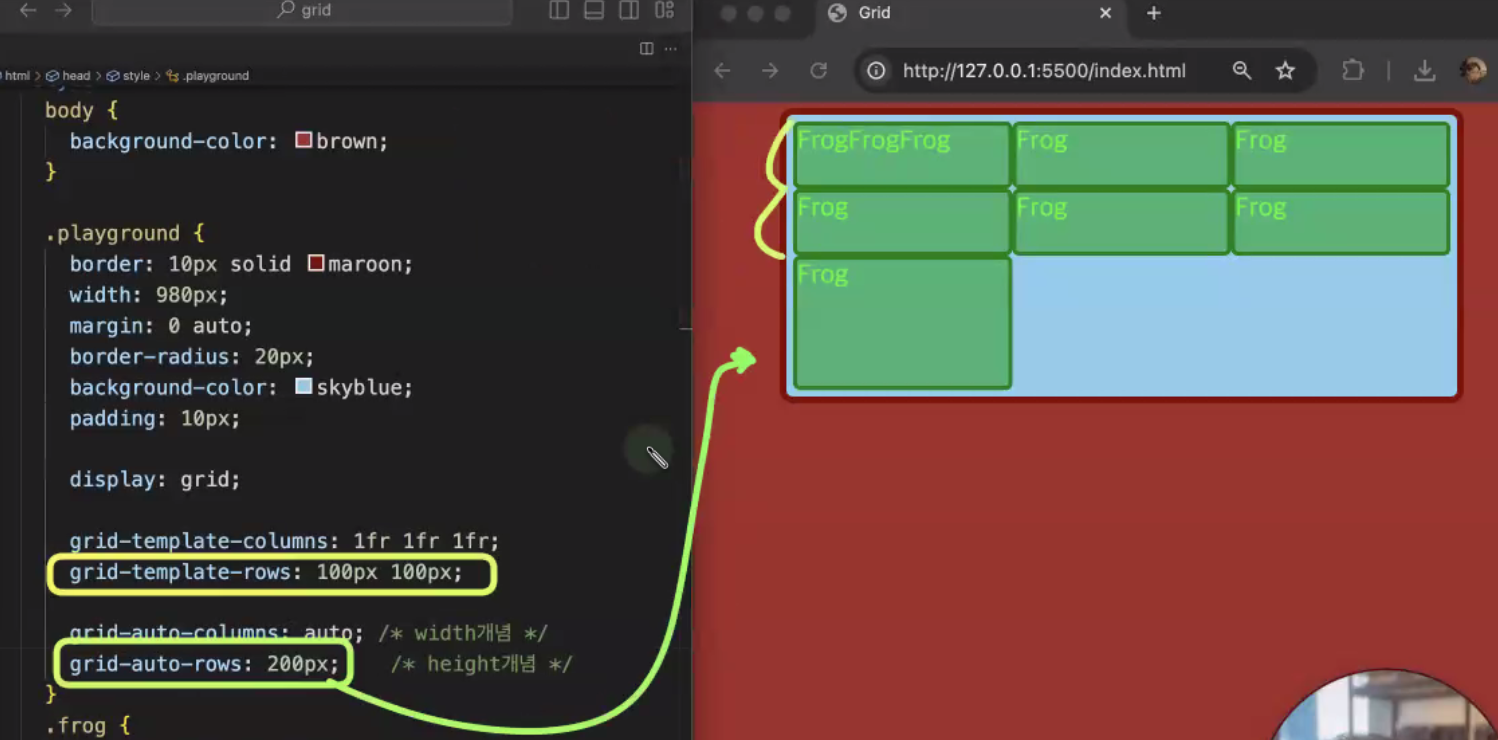Place cursor on the 'display: grid;' line
Viewport: 1498px width, 740px height.
click(x=155, y=480)
